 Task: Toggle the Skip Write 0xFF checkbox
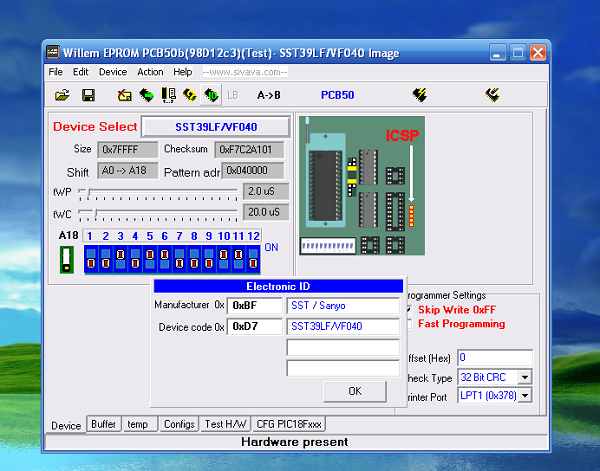(x=409, y=310)
